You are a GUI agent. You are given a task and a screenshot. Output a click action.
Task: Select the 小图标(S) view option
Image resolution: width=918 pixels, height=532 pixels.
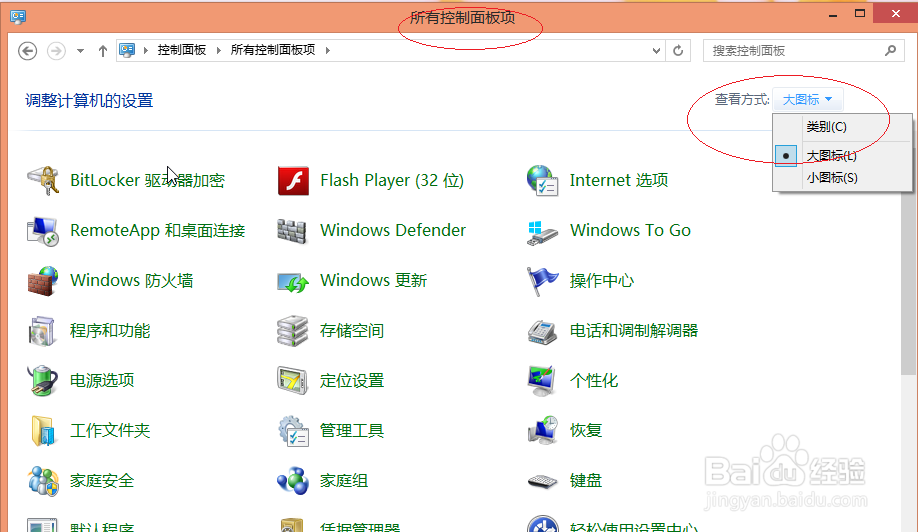832,177
